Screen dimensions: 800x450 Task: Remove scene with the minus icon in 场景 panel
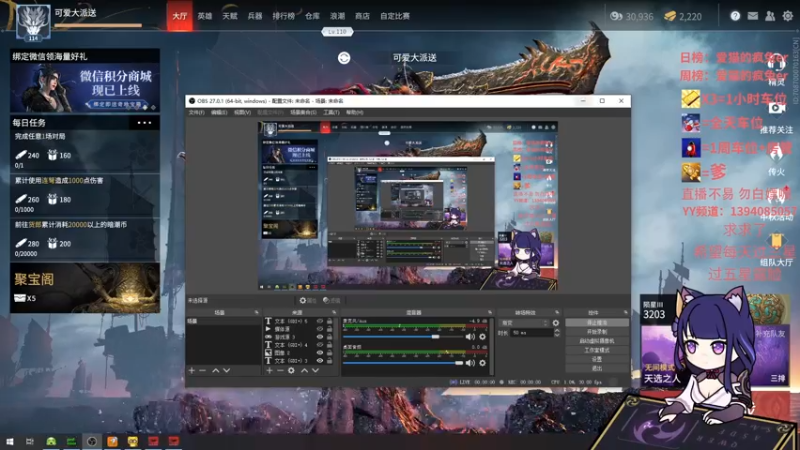coord(203,370)
